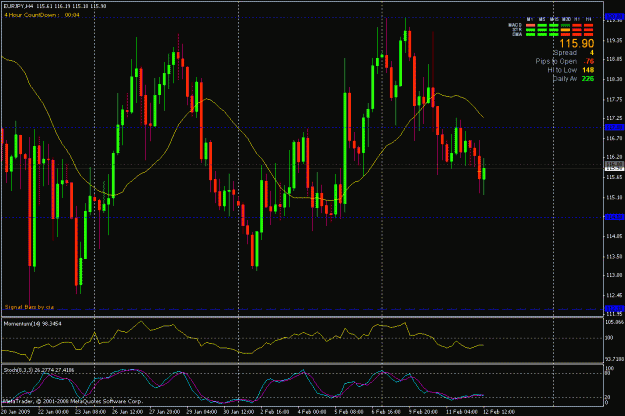Click the 'Hi to Low' label
Image resolution: width=625 pixels, height=416 pixels.
coord(562,70)
